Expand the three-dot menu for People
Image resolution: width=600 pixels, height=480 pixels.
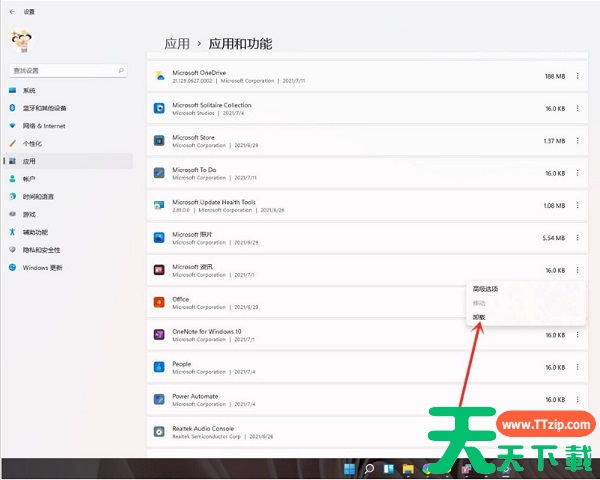[577, 367]
